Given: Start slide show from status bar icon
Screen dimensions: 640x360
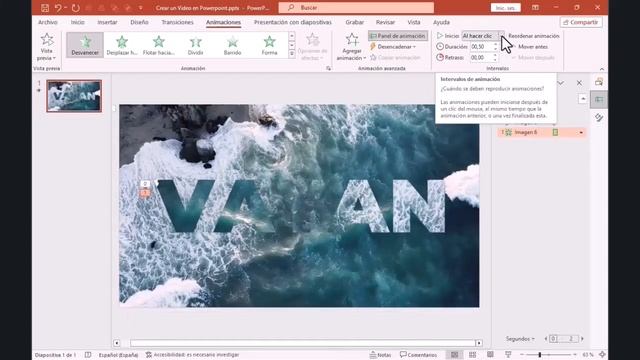Looking at the screenshot, I should click(508, 355).
